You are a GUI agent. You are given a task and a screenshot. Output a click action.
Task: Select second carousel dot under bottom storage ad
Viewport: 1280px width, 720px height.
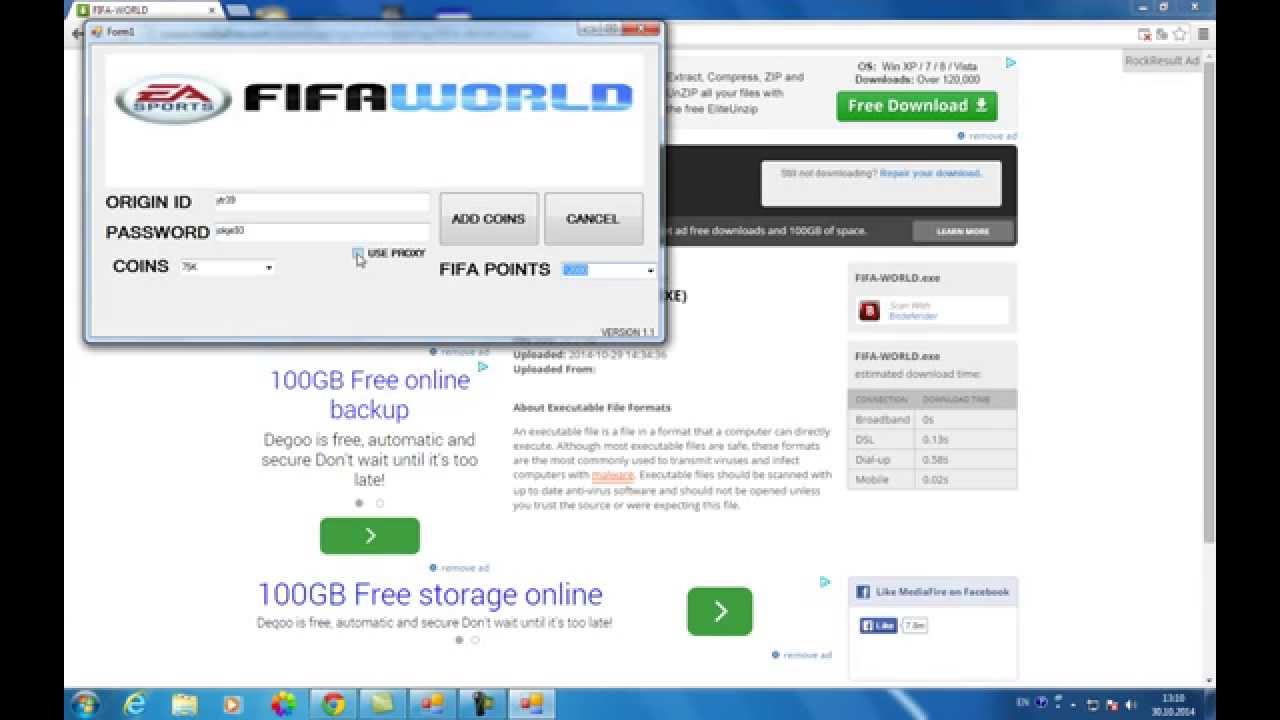[475, 640]
